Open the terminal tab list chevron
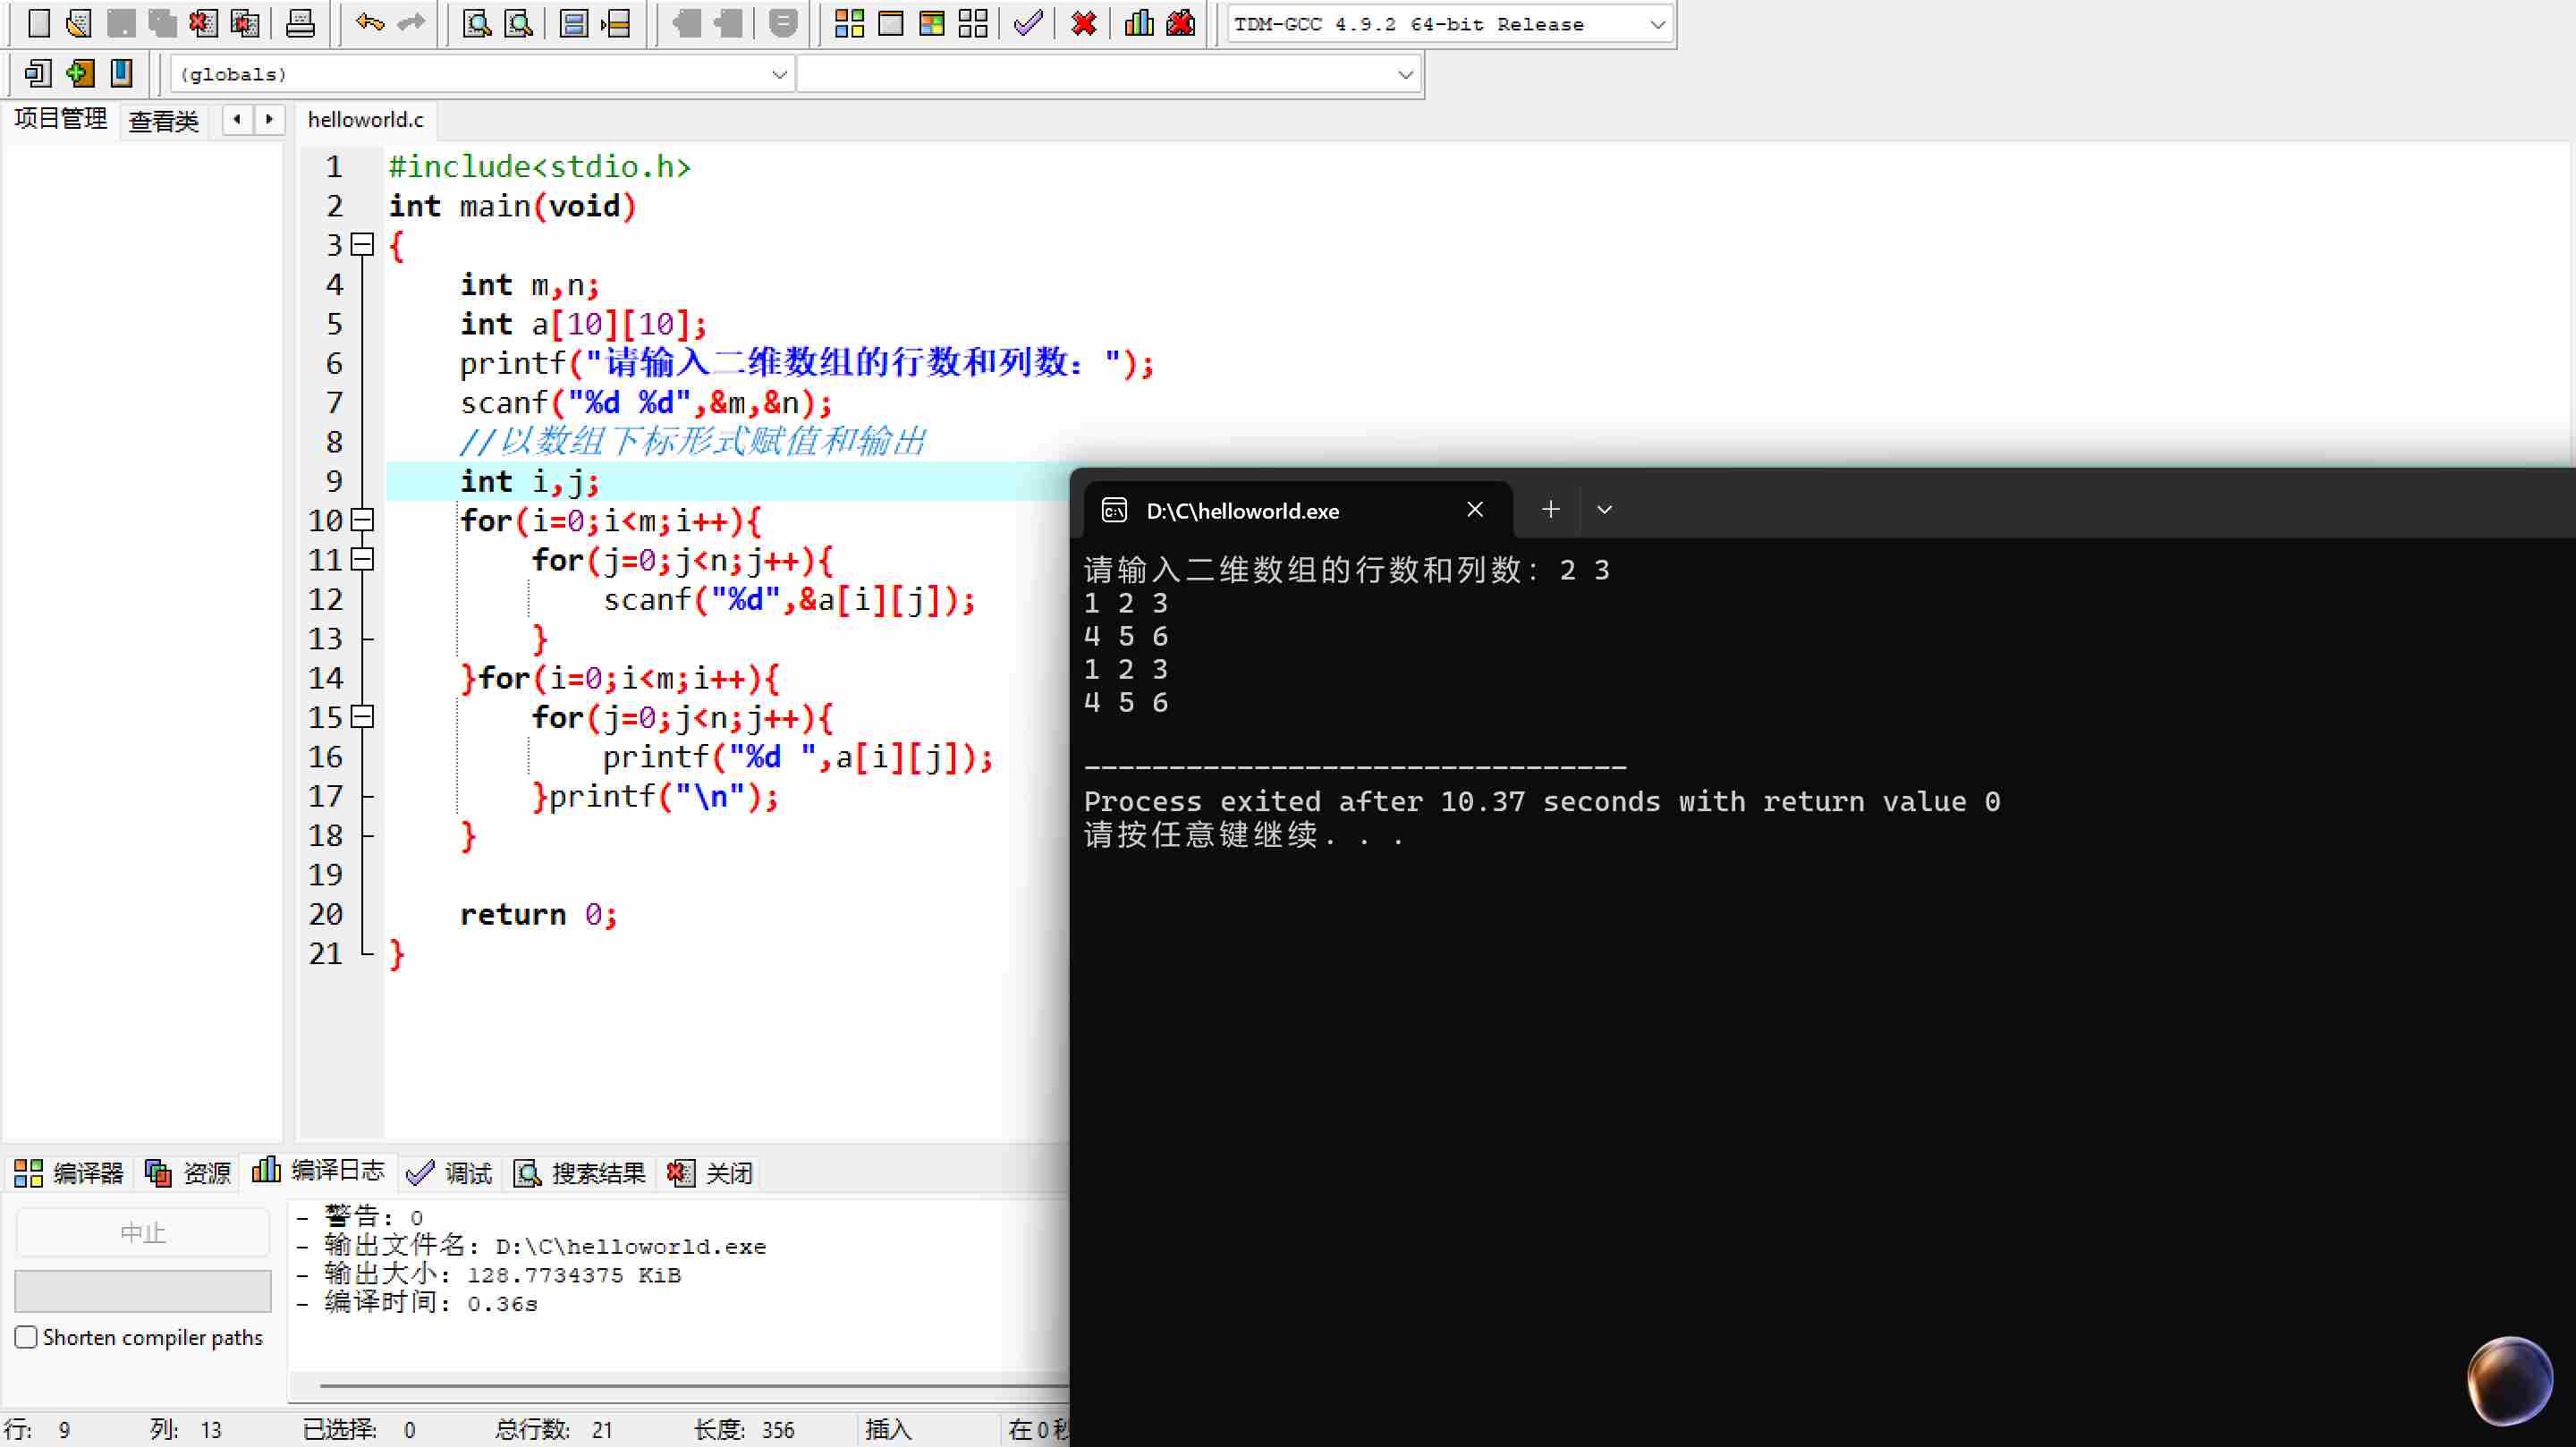 [1604, 510]
